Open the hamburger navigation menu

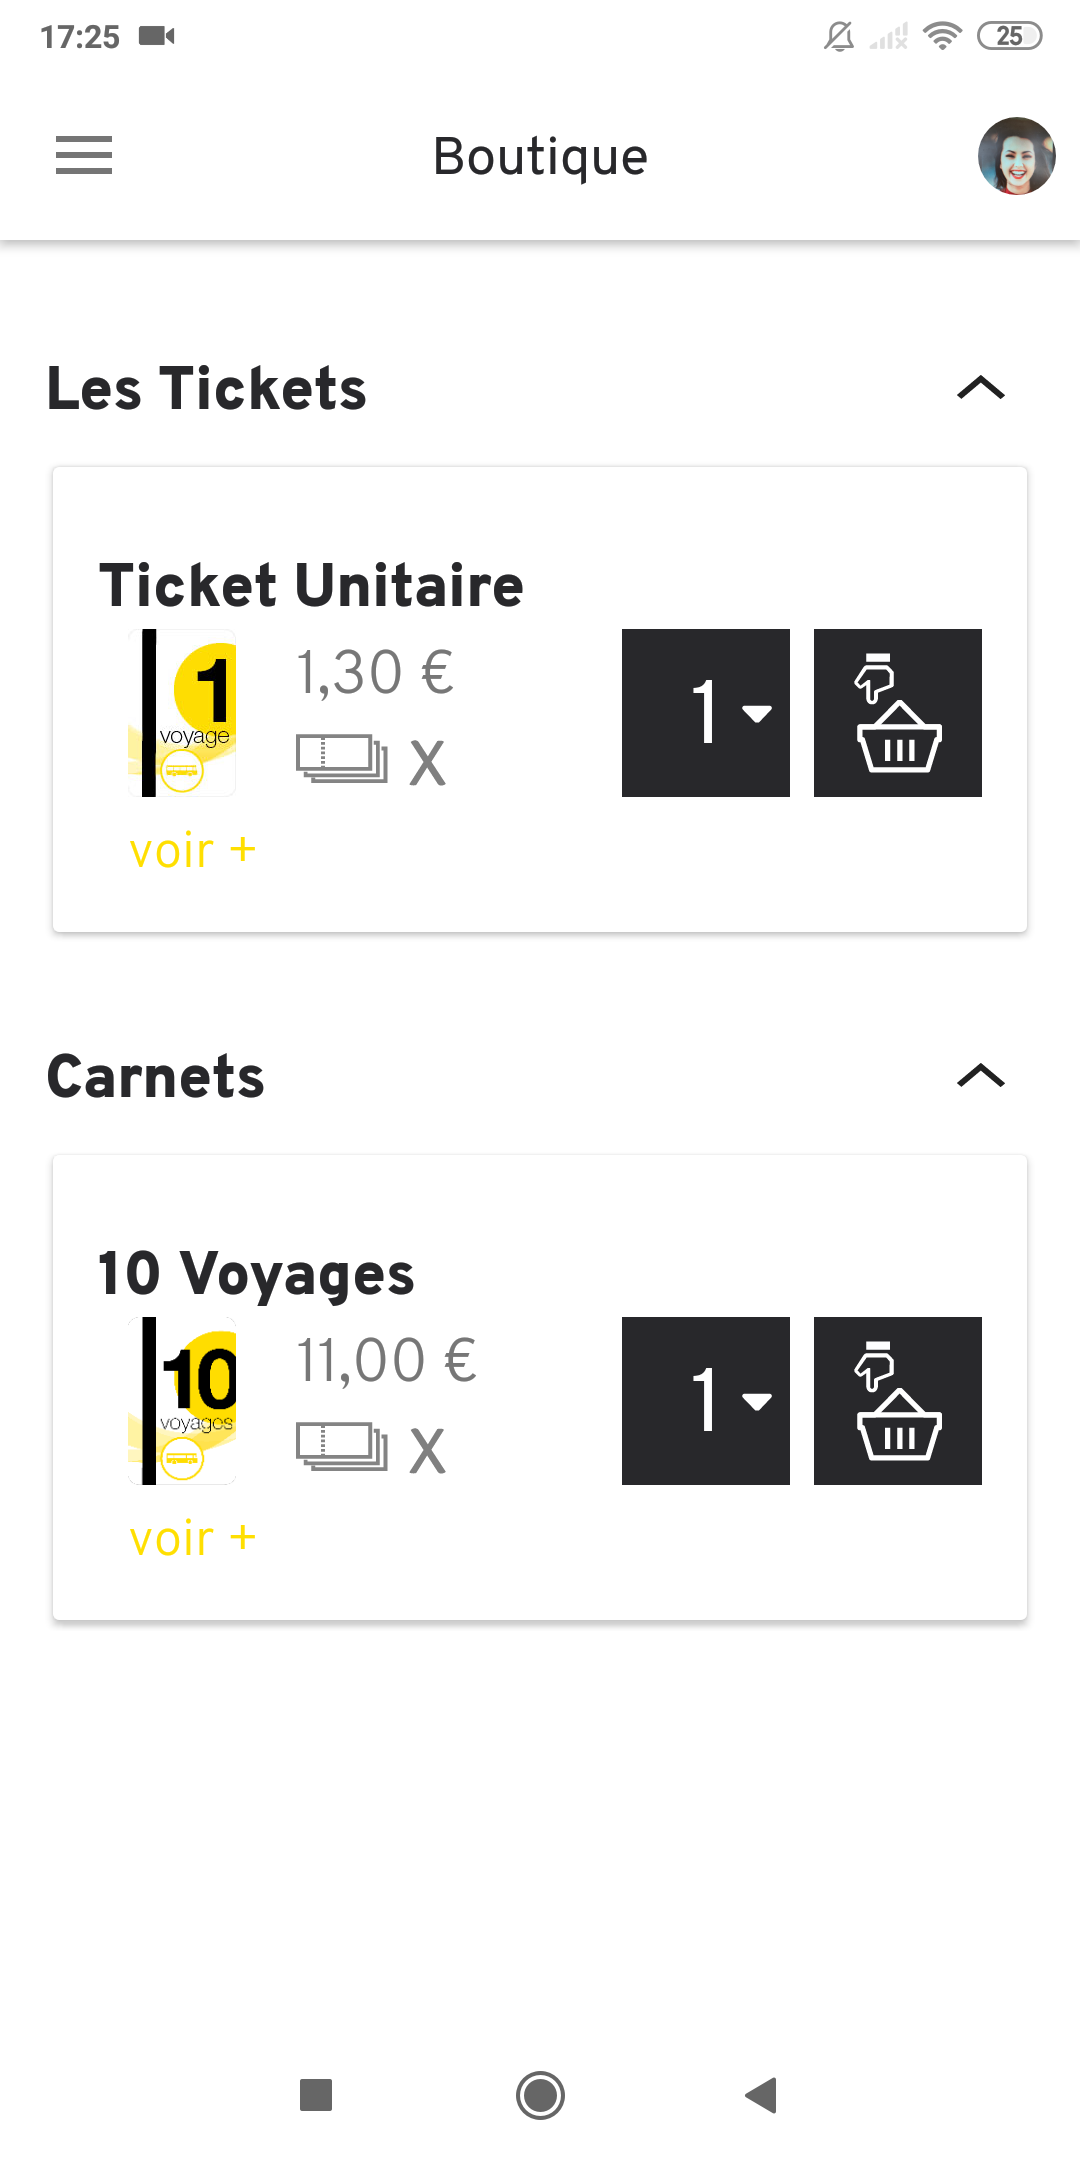[x=84, y=156]
